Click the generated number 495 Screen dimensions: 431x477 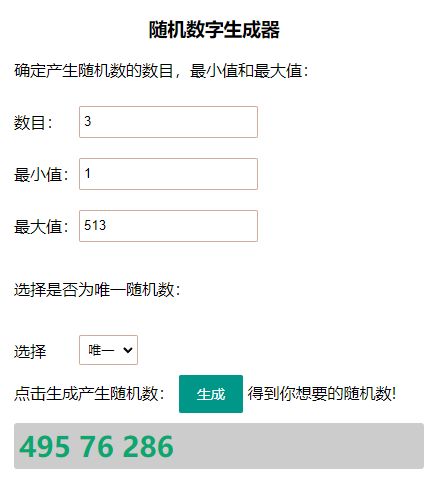[x=45, y=446]
